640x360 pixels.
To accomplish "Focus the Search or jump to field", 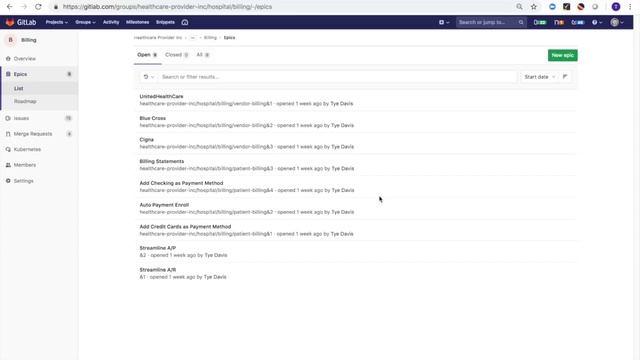I will tap(491, 22).
